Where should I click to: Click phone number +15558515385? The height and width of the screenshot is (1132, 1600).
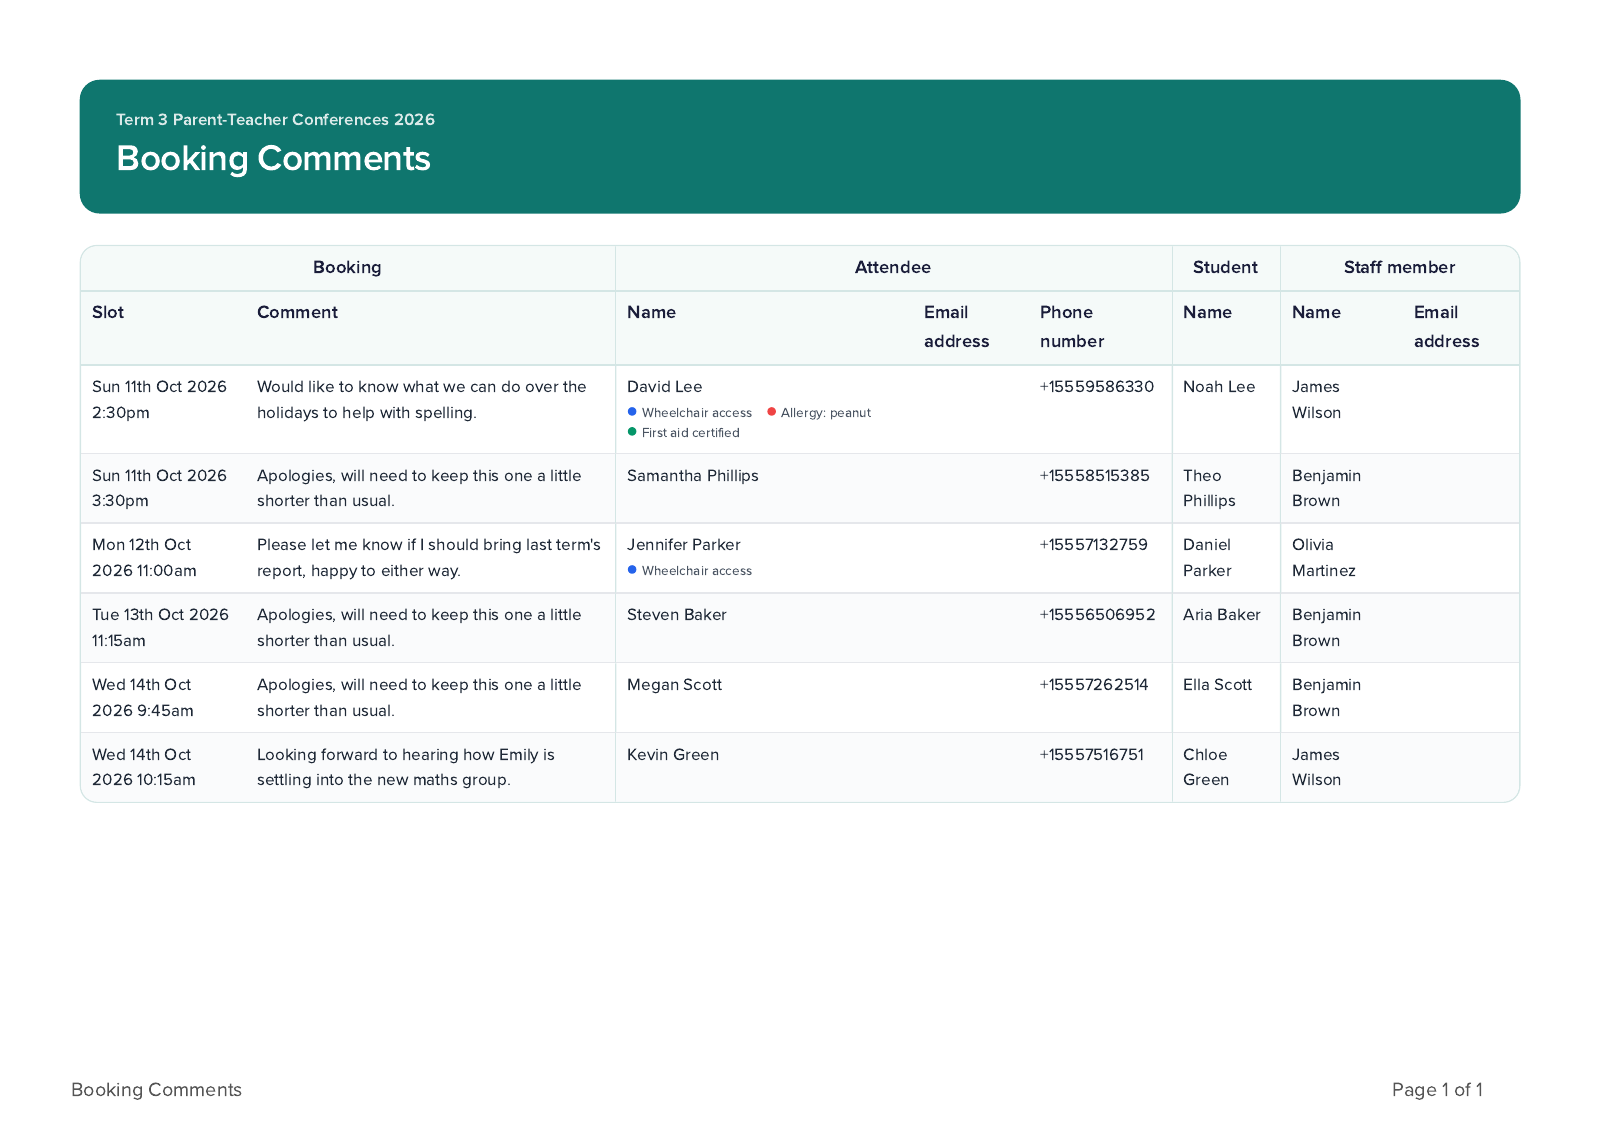[x=1095, y=476]
